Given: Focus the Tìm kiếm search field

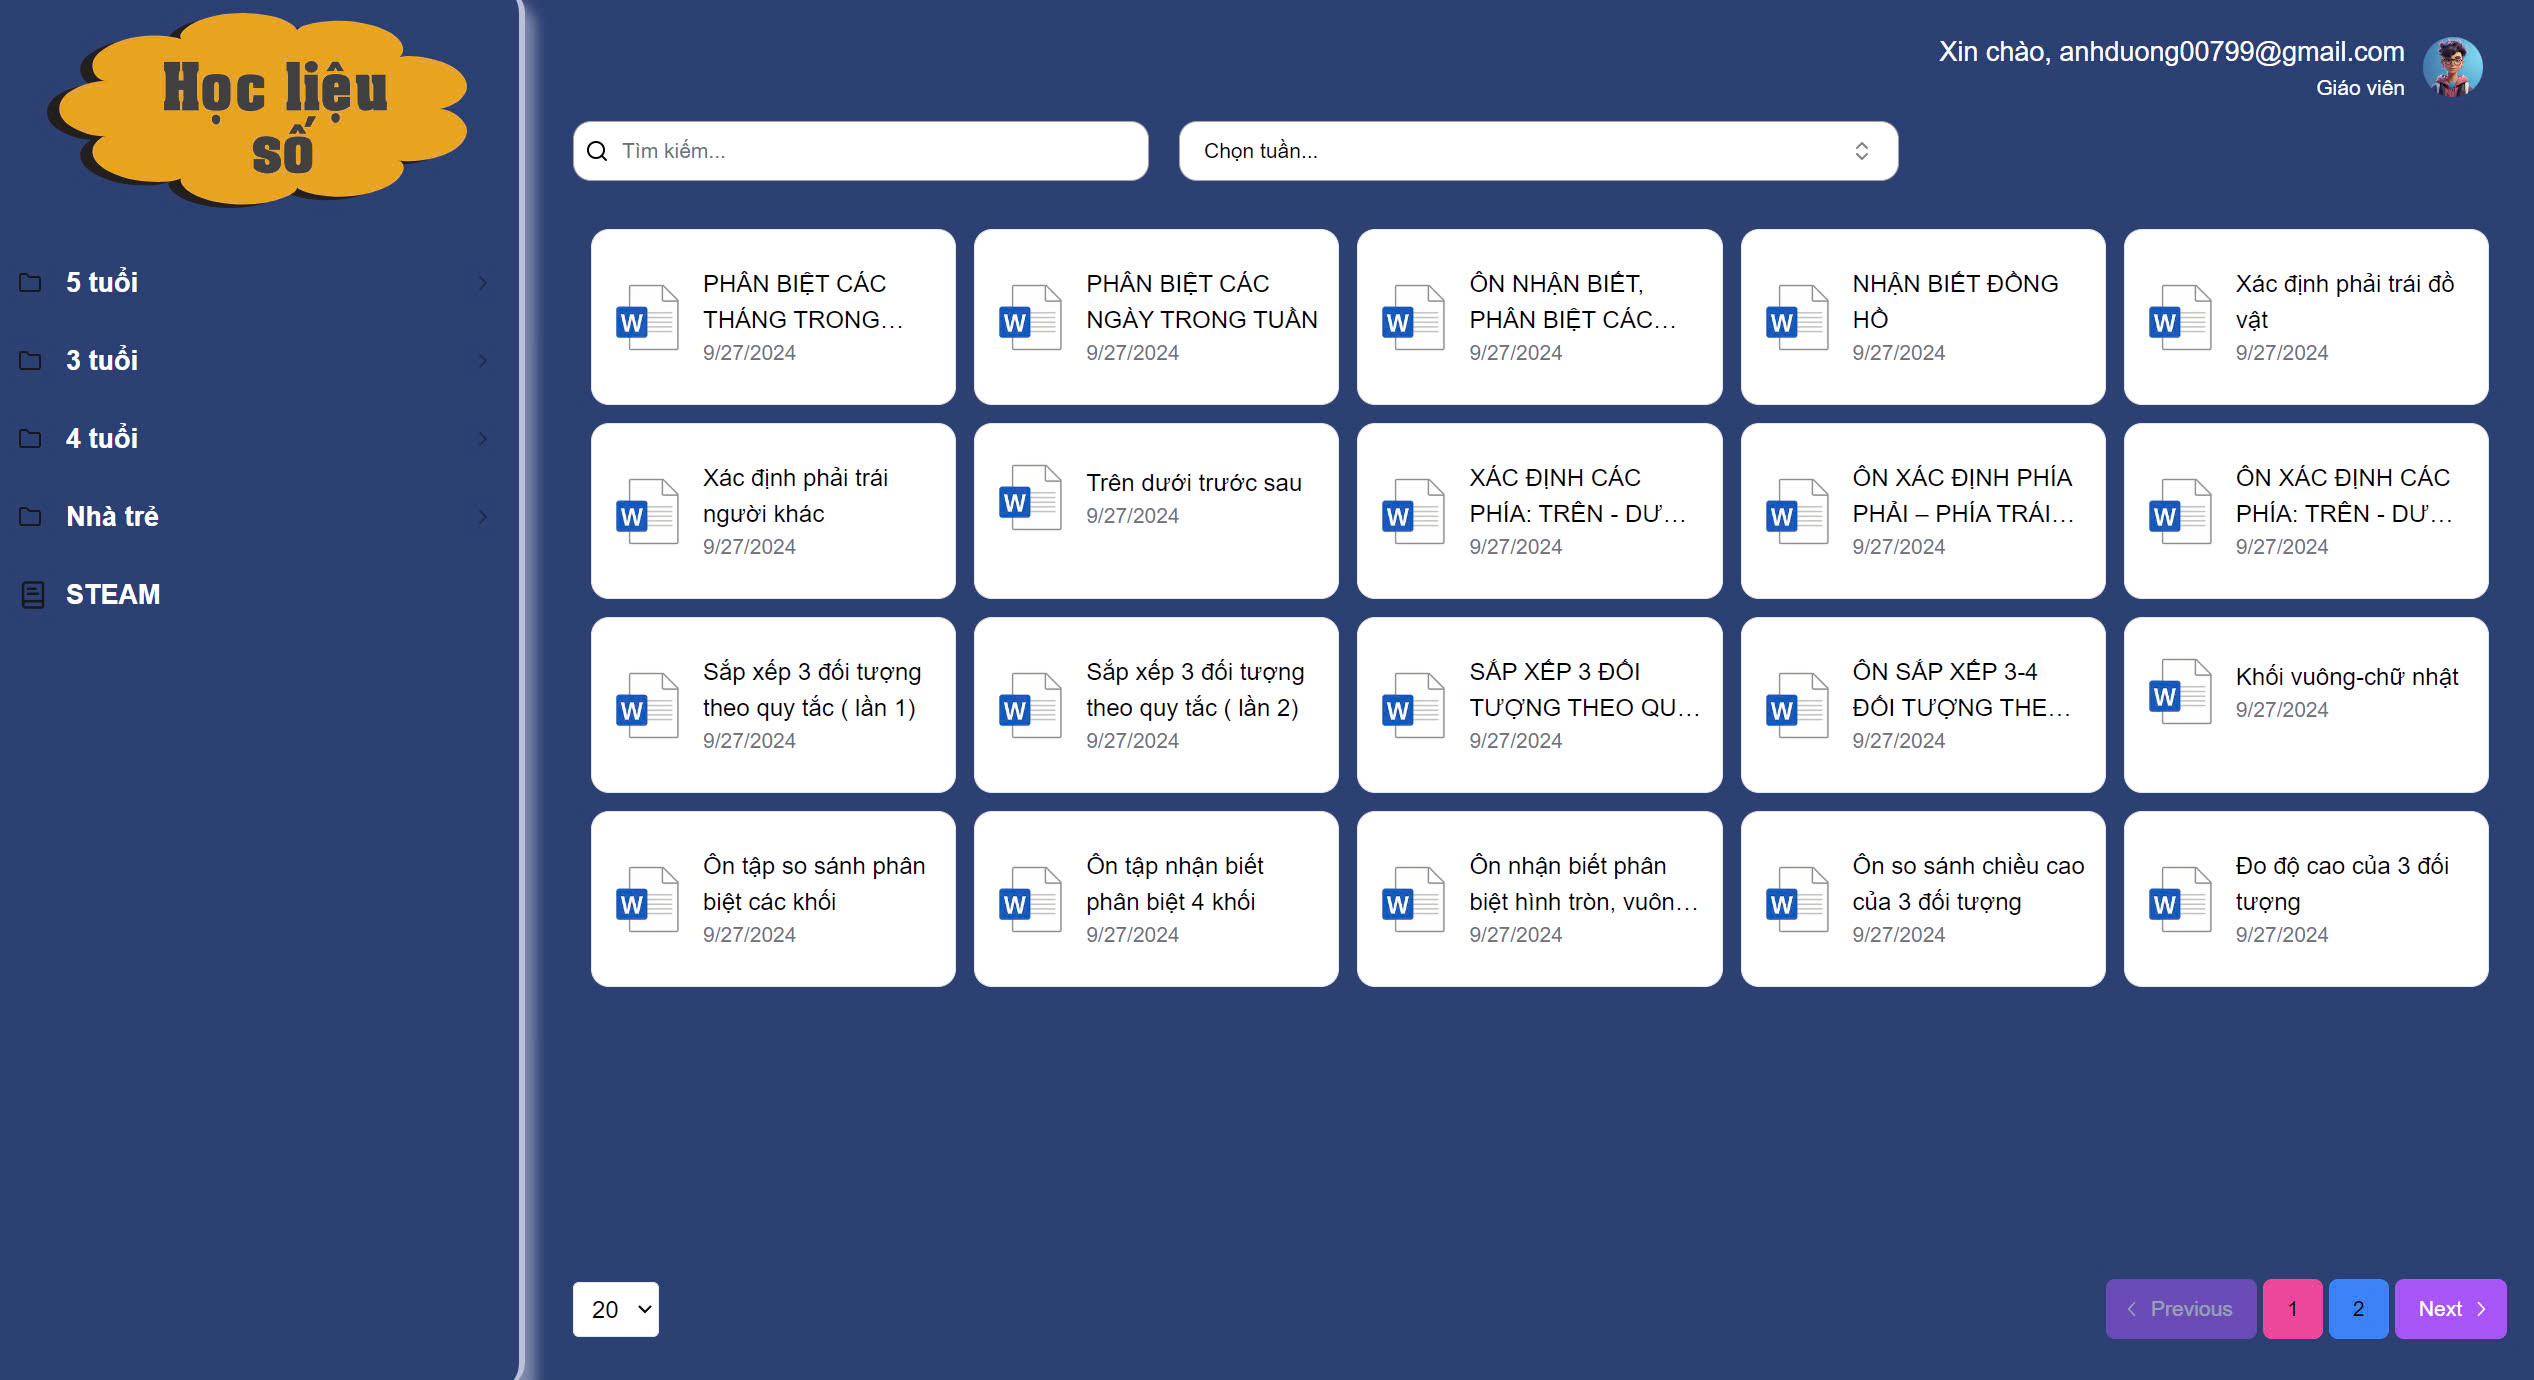Looking at the screenshot, I should (x=875, y=151).
